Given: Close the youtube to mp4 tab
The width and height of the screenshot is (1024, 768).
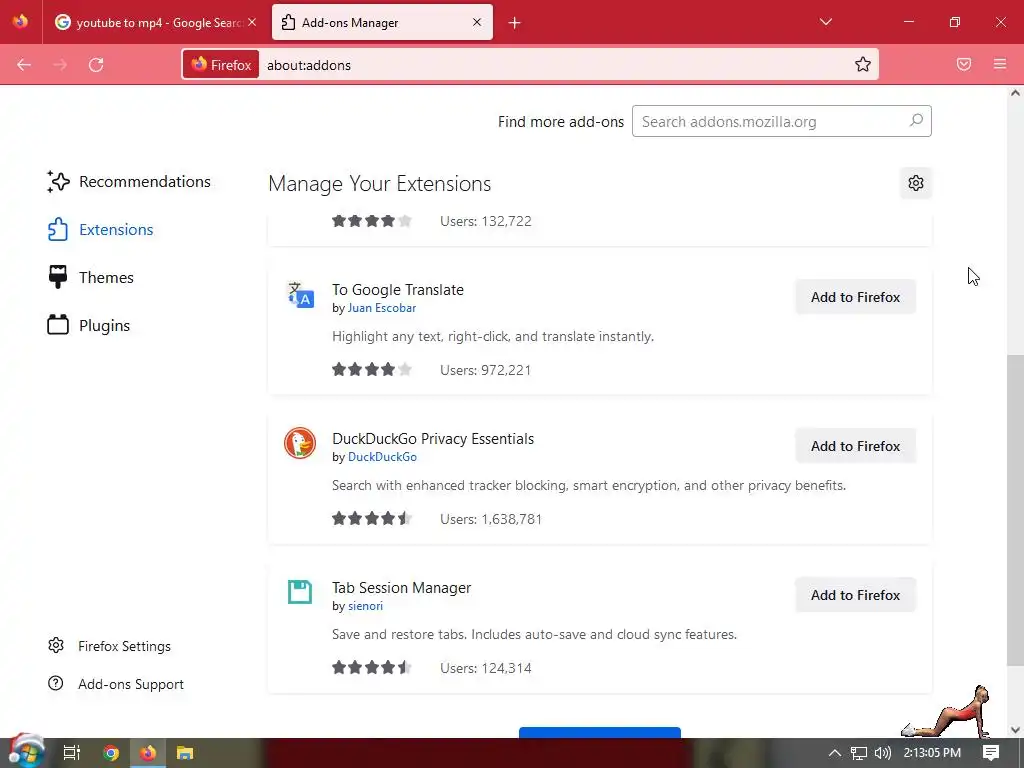Looking at the screenshot, I should point(252,22).
